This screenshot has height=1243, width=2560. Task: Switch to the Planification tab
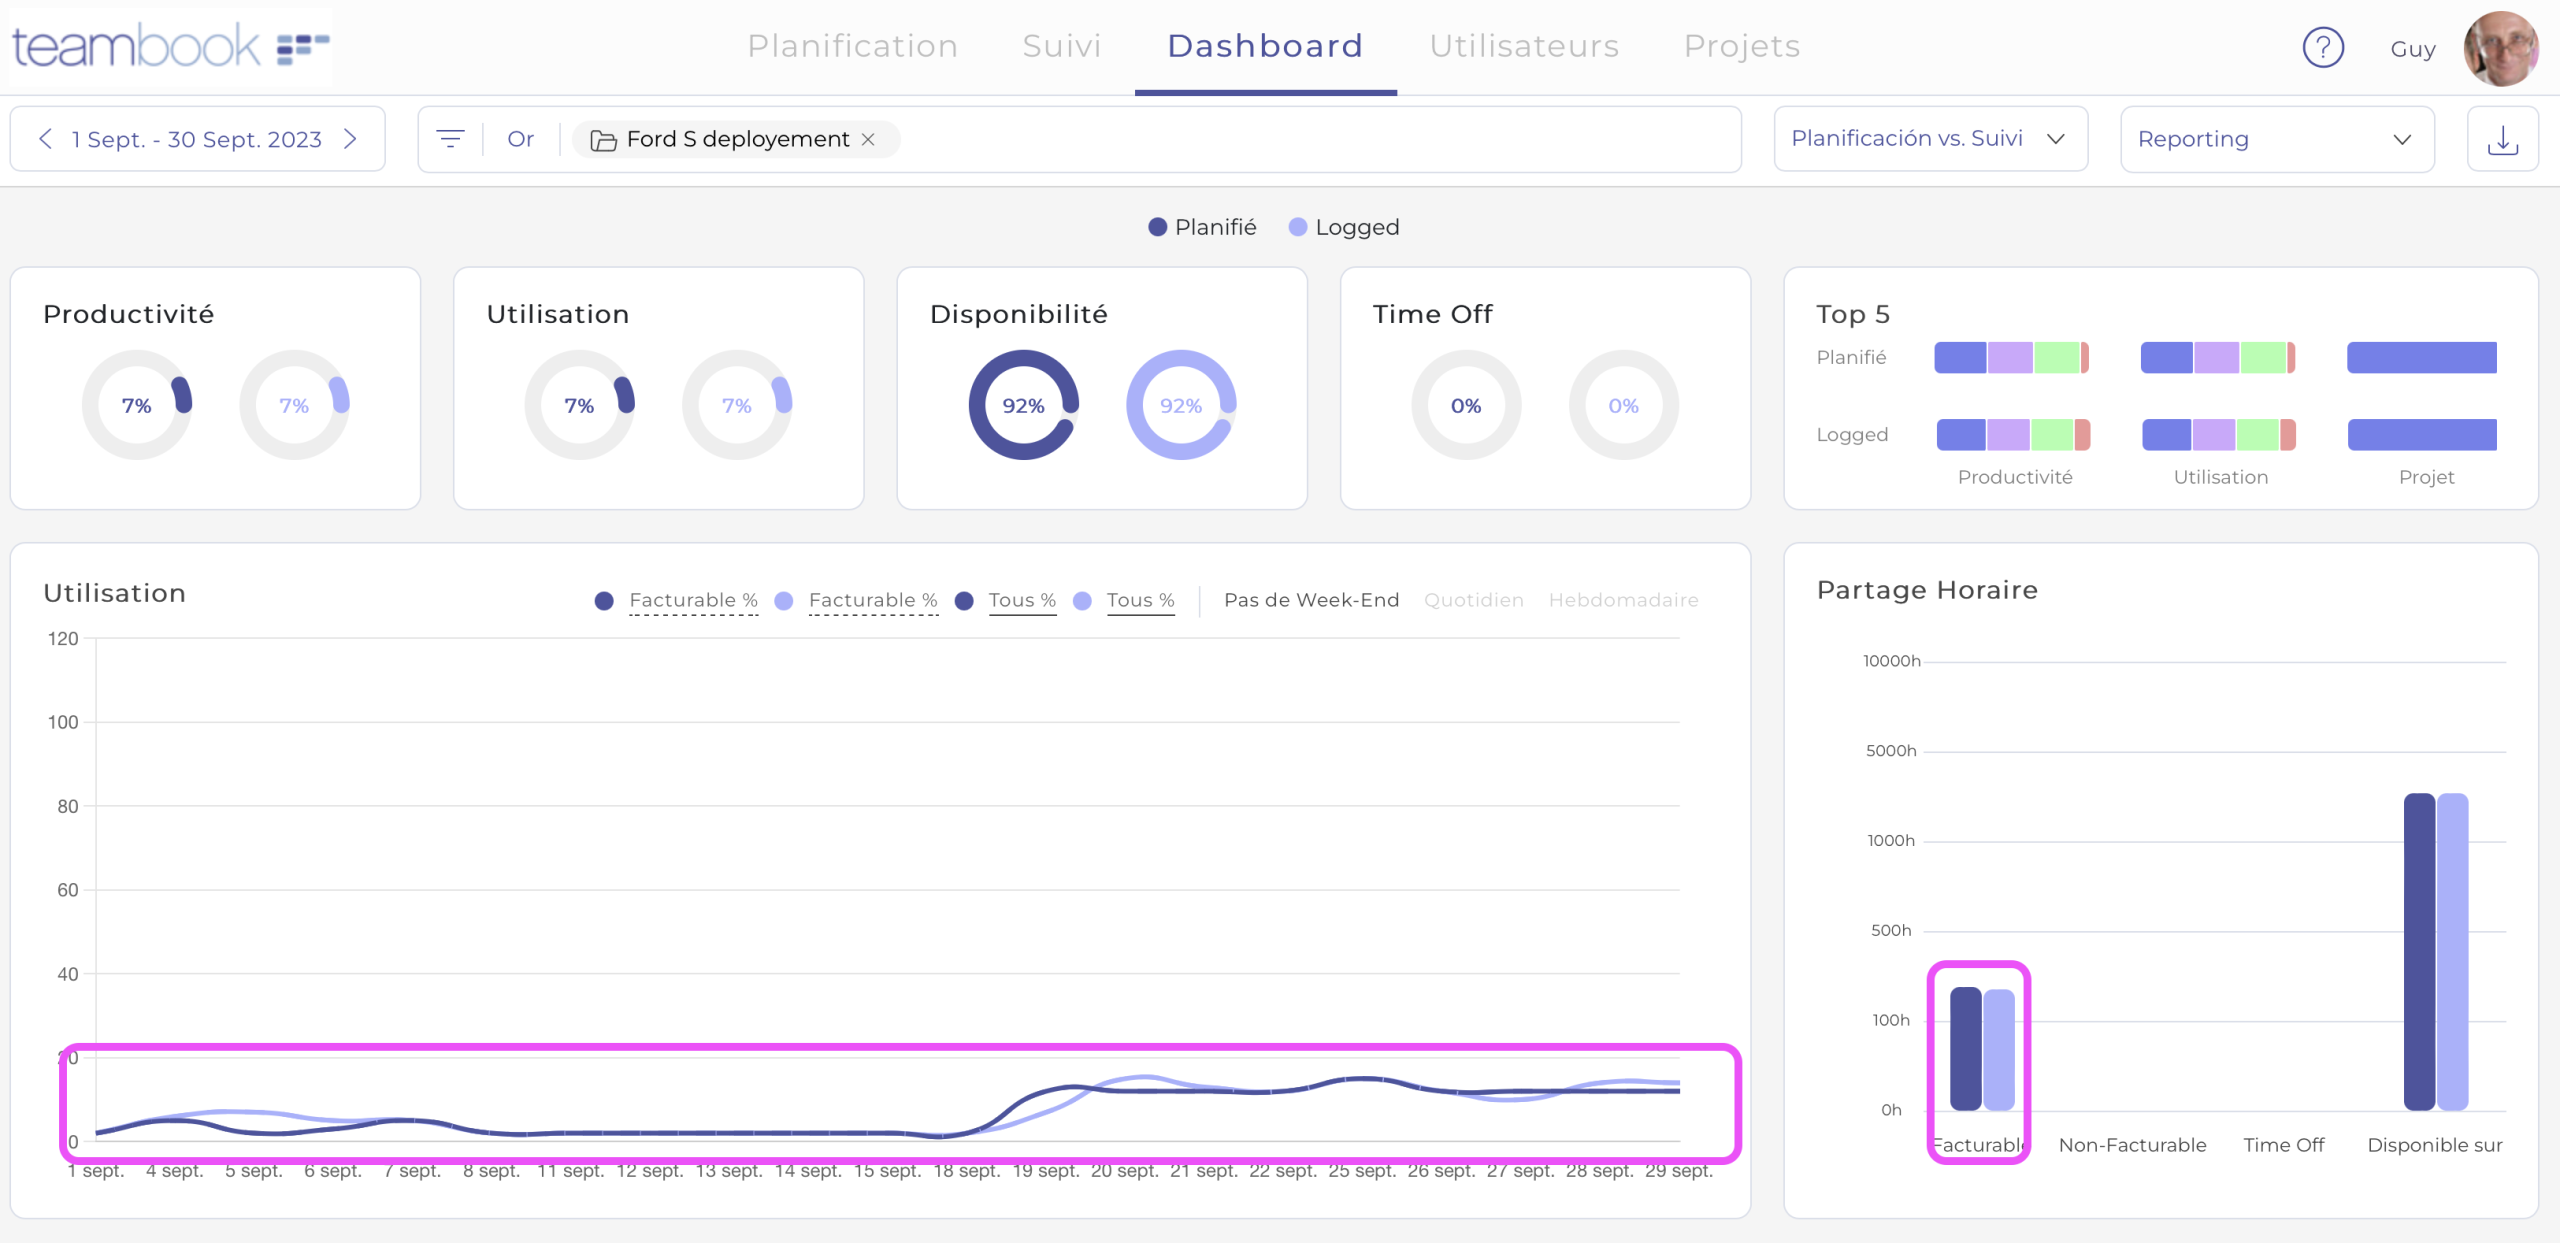pos(852,46)
